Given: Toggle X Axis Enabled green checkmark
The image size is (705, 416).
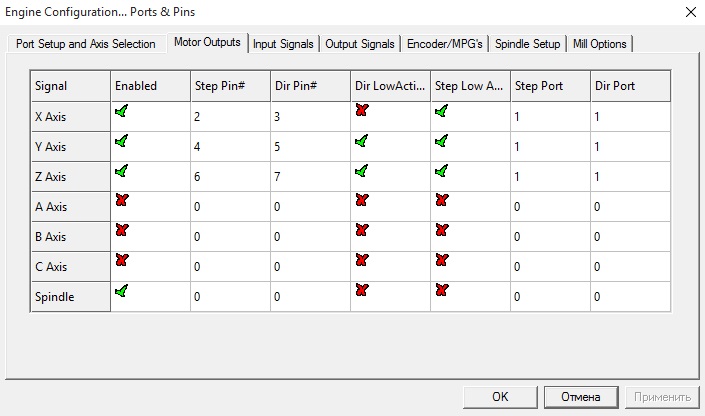Looking at the screenshot, I should click(x=122, y=112).
